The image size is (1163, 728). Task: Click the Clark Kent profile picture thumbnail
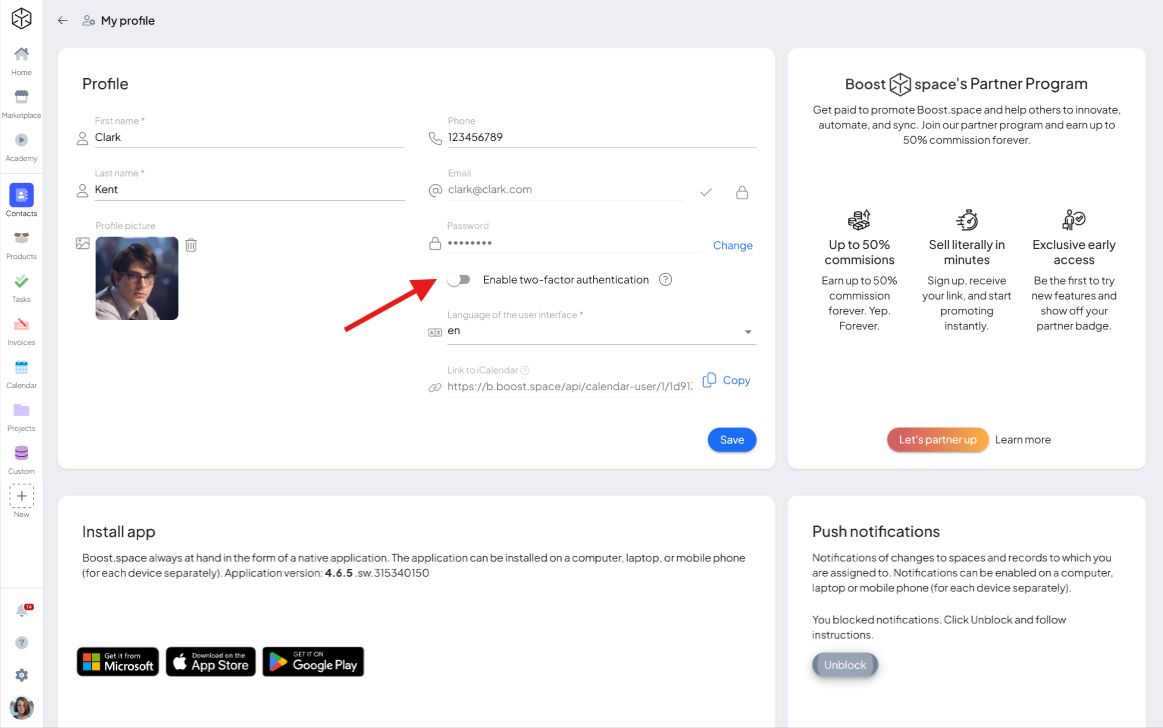point(136,278)
